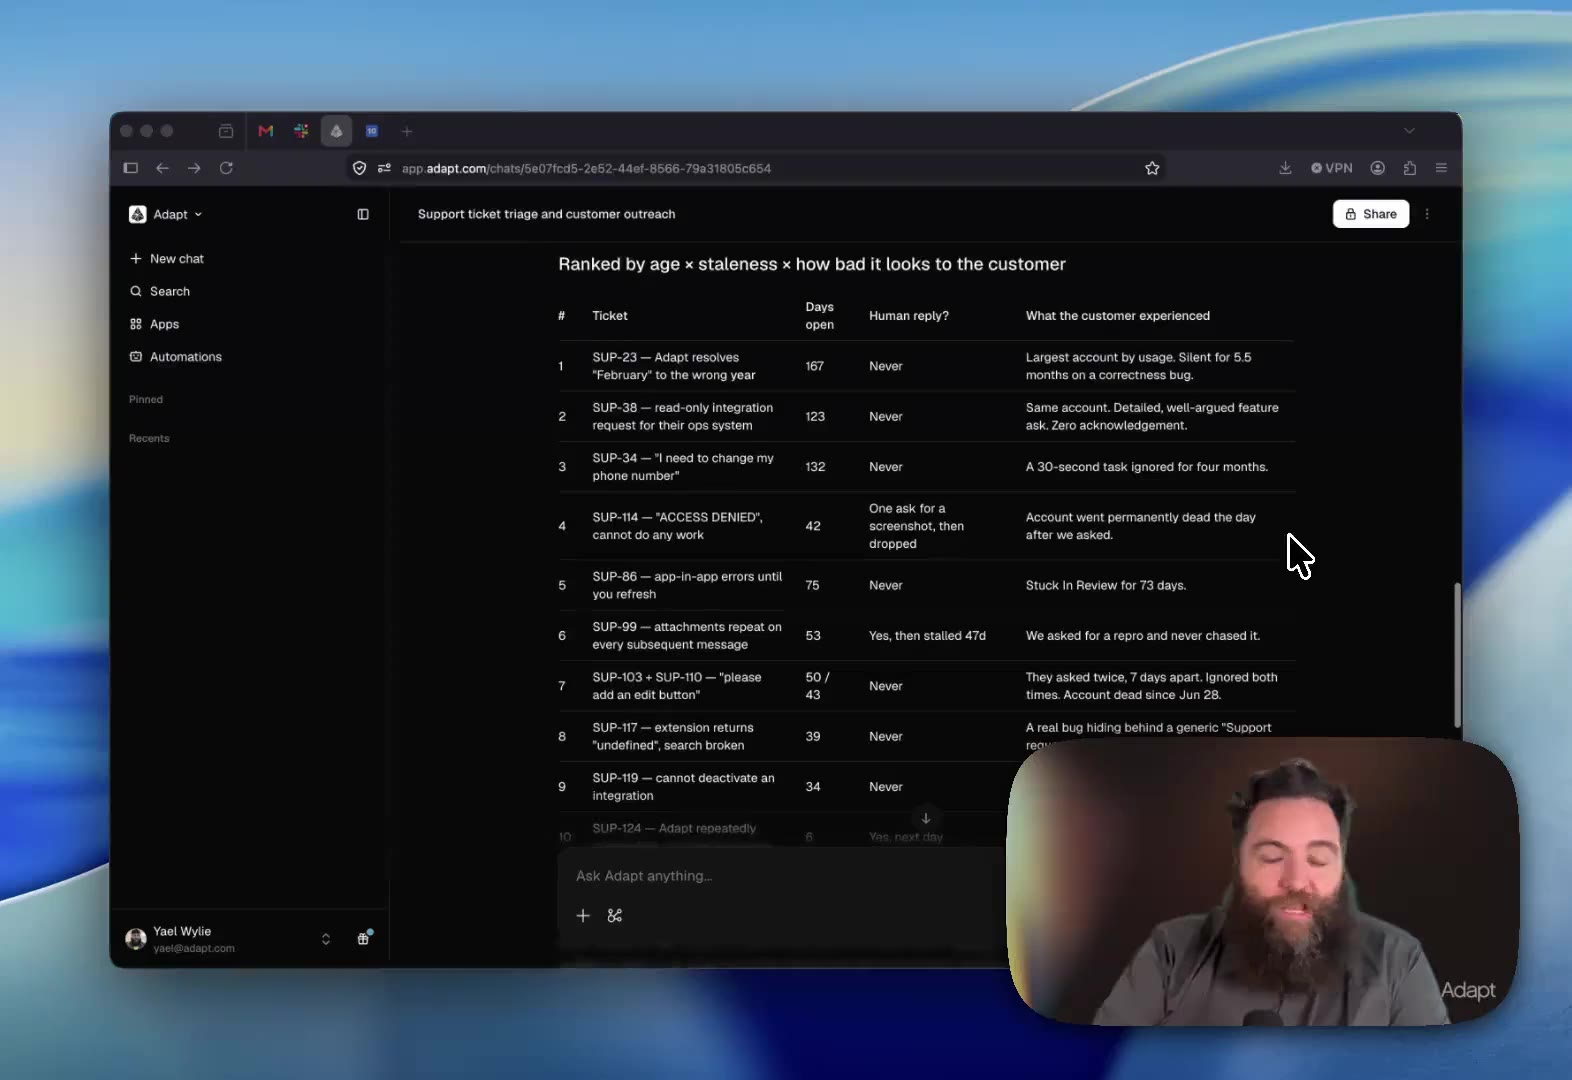Reload the current page

[226, 168]
